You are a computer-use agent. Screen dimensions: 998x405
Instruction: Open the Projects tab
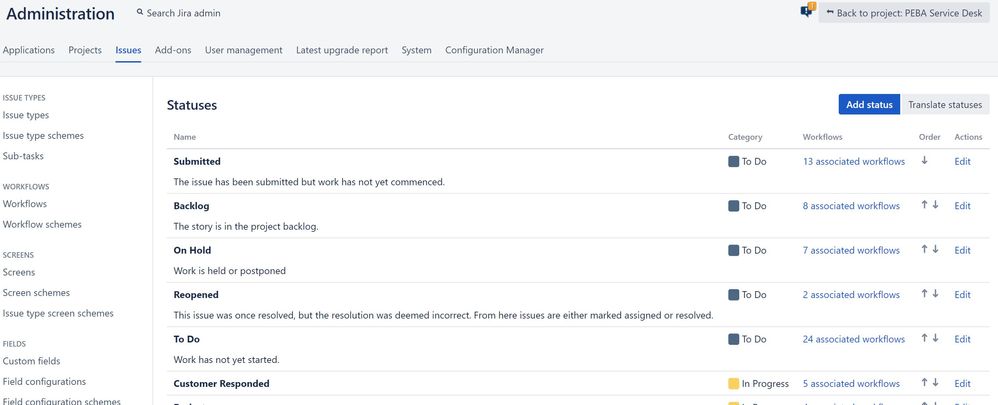(85, 50)
